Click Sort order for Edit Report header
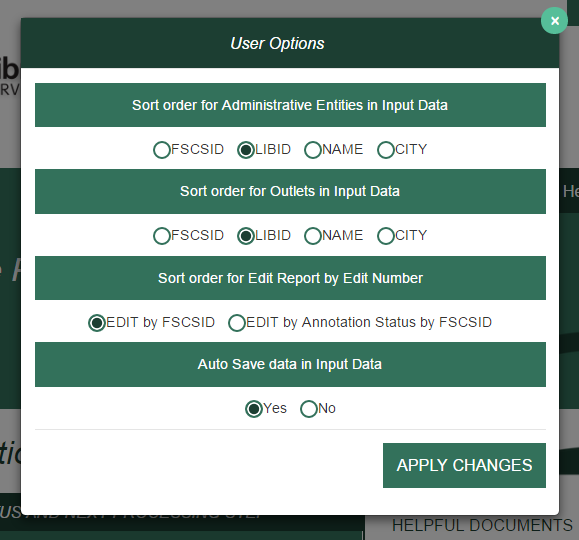The width and height of the screenshot is (579, 540). point(290,278)
